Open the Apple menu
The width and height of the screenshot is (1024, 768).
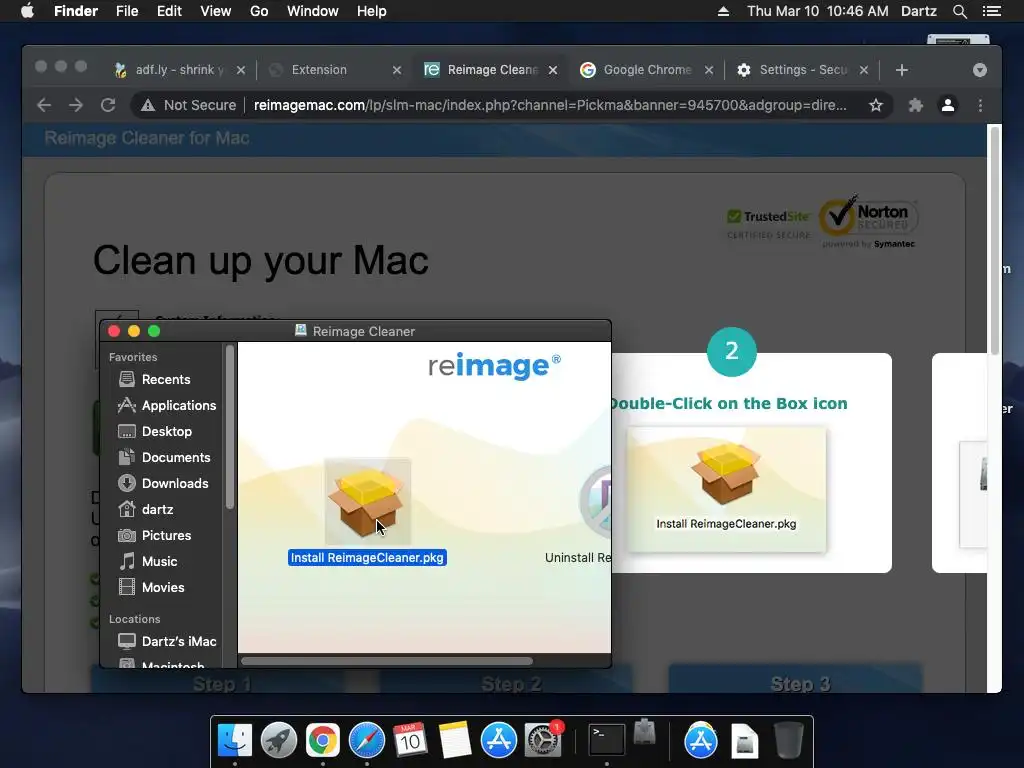point(27,11)
